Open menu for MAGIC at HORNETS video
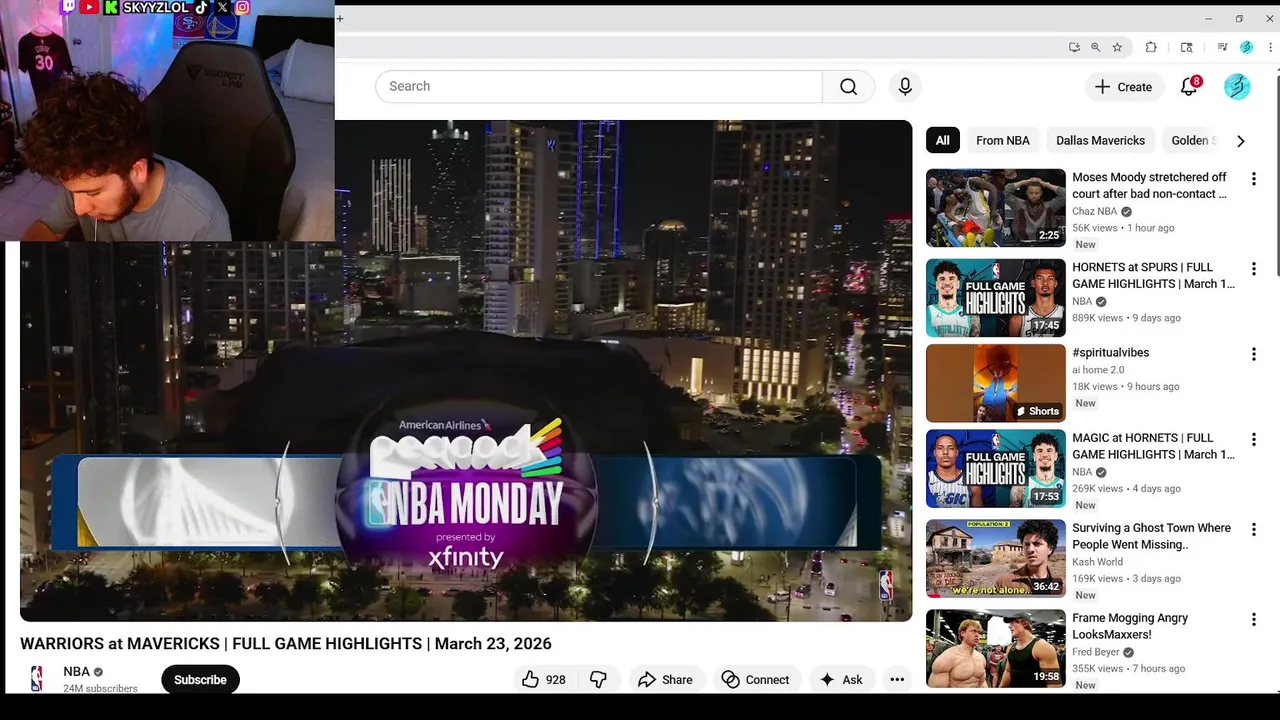Viewport: 1280px width, 720px height. [1253, 439]
